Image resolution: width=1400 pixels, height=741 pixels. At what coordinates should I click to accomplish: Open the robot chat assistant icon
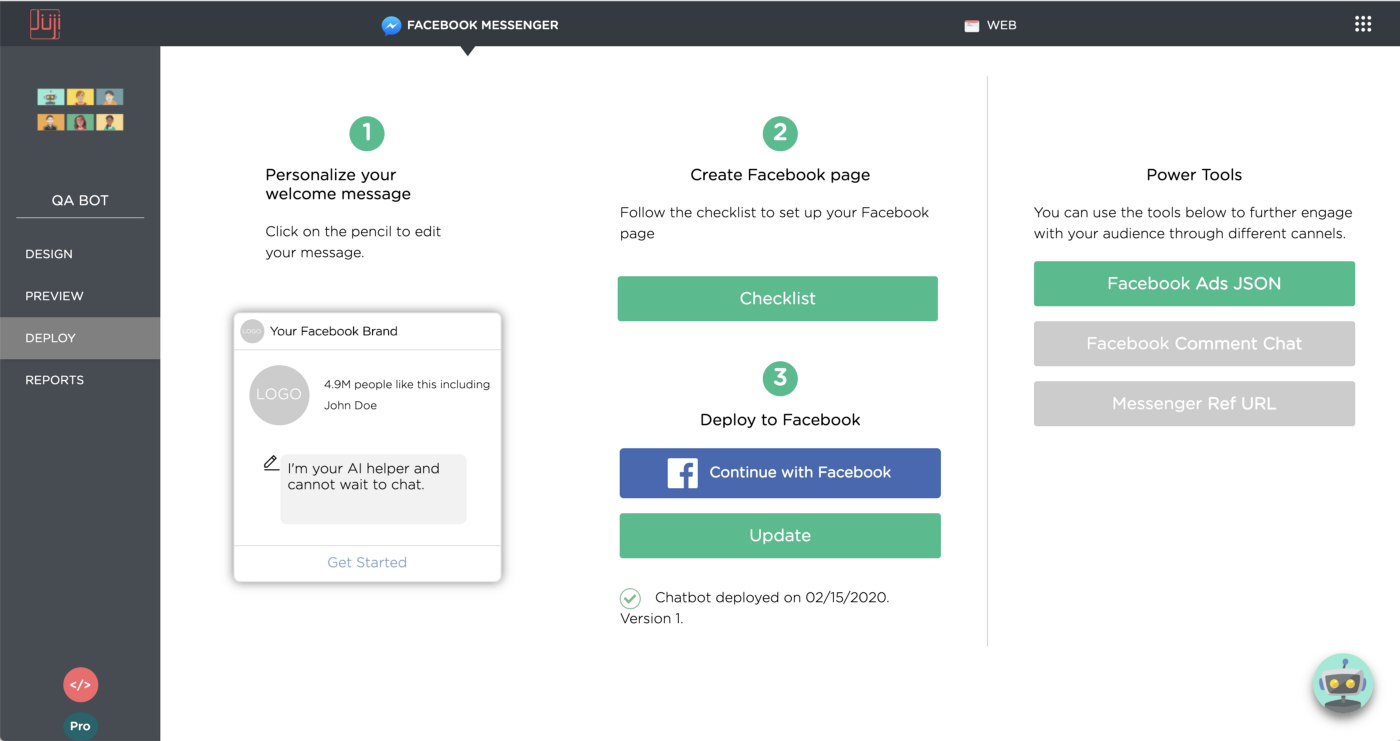point(1342,684)
